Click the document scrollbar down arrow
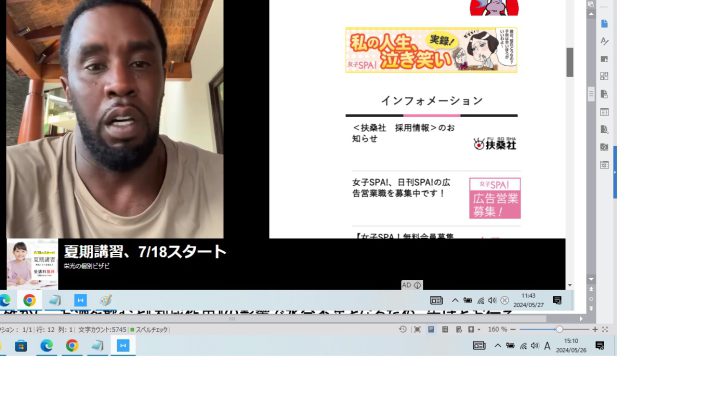 (591, 279)
